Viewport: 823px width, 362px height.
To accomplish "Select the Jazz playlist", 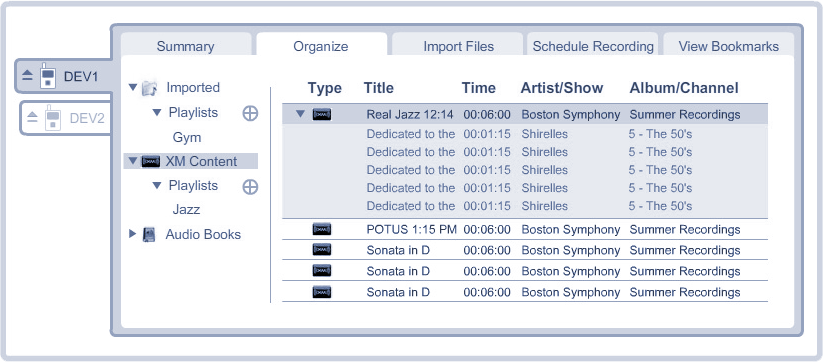I will point(186,210).
